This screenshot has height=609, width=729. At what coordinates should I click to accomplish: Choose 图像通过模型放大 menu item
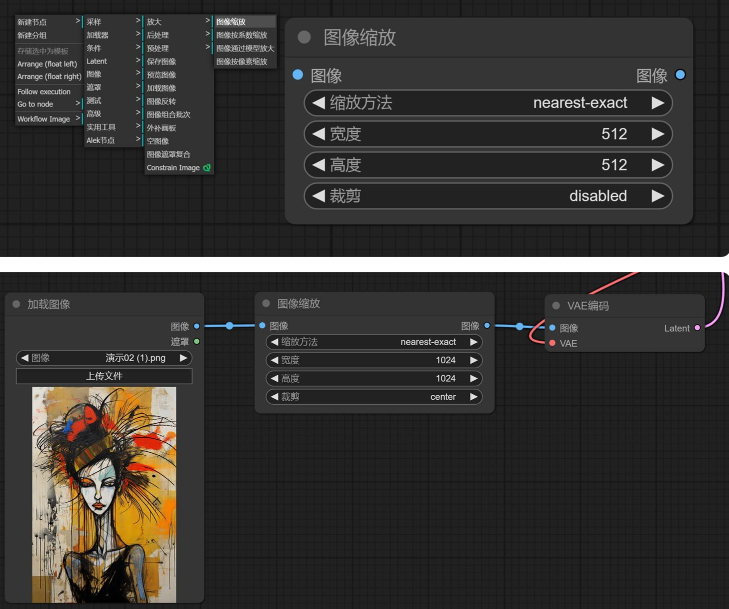coord(245,48)
